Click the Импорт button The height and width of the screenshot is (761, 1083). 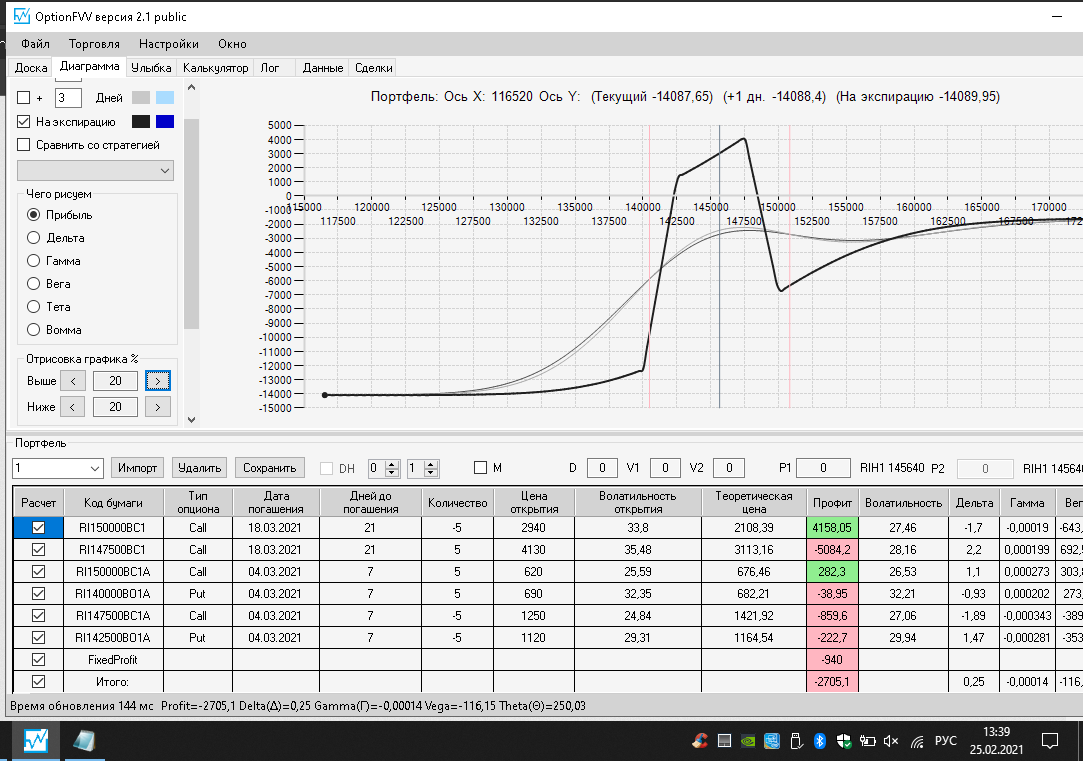point(137,468)
